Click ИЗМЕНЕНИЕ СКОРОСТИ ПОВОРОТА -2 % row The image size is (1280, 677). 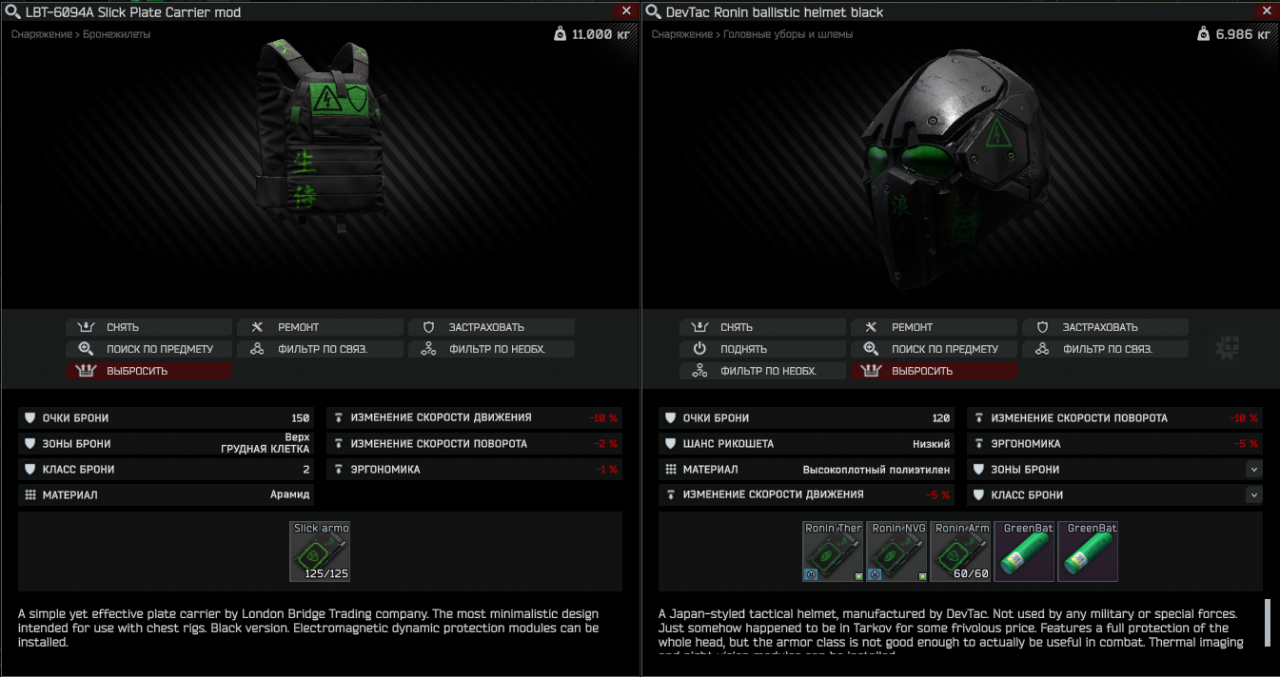pos(475,444)
